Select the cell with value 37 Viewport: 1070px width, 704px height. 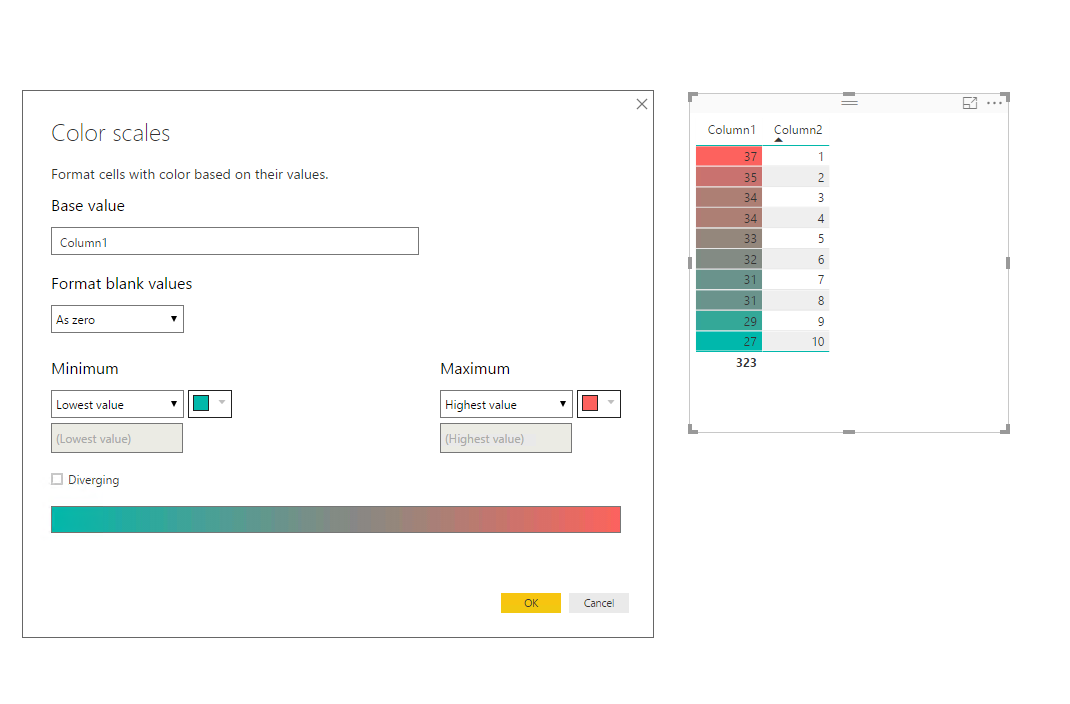(x=729, y=156)
